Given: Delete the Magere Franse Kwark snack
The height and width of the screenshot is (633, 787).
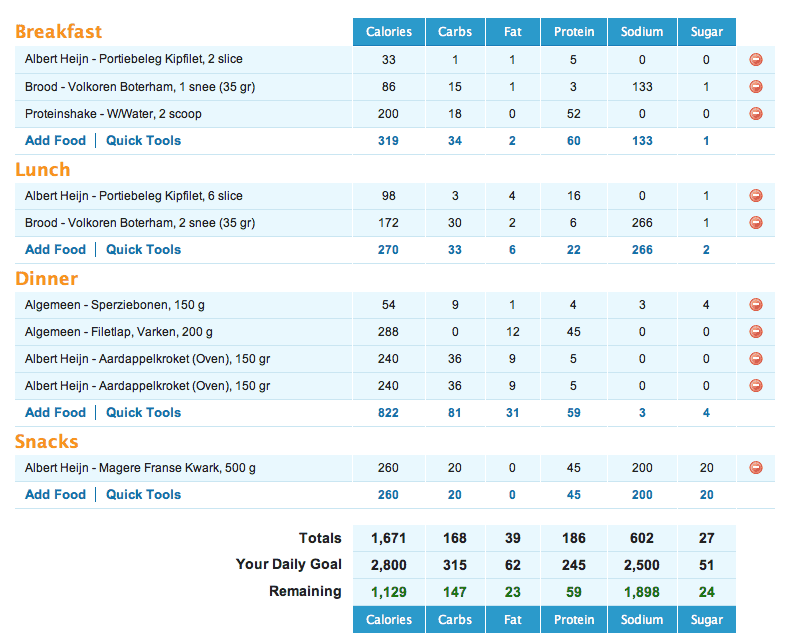Looking at the screenshot, I should 755,467.
